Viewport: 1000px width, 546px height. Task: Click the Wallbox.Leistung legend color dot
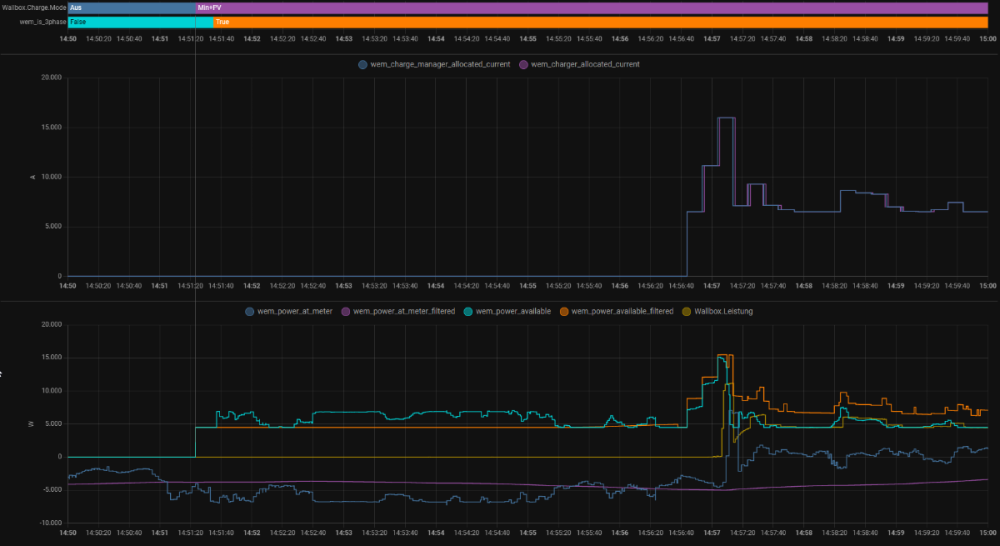(686, 311)
